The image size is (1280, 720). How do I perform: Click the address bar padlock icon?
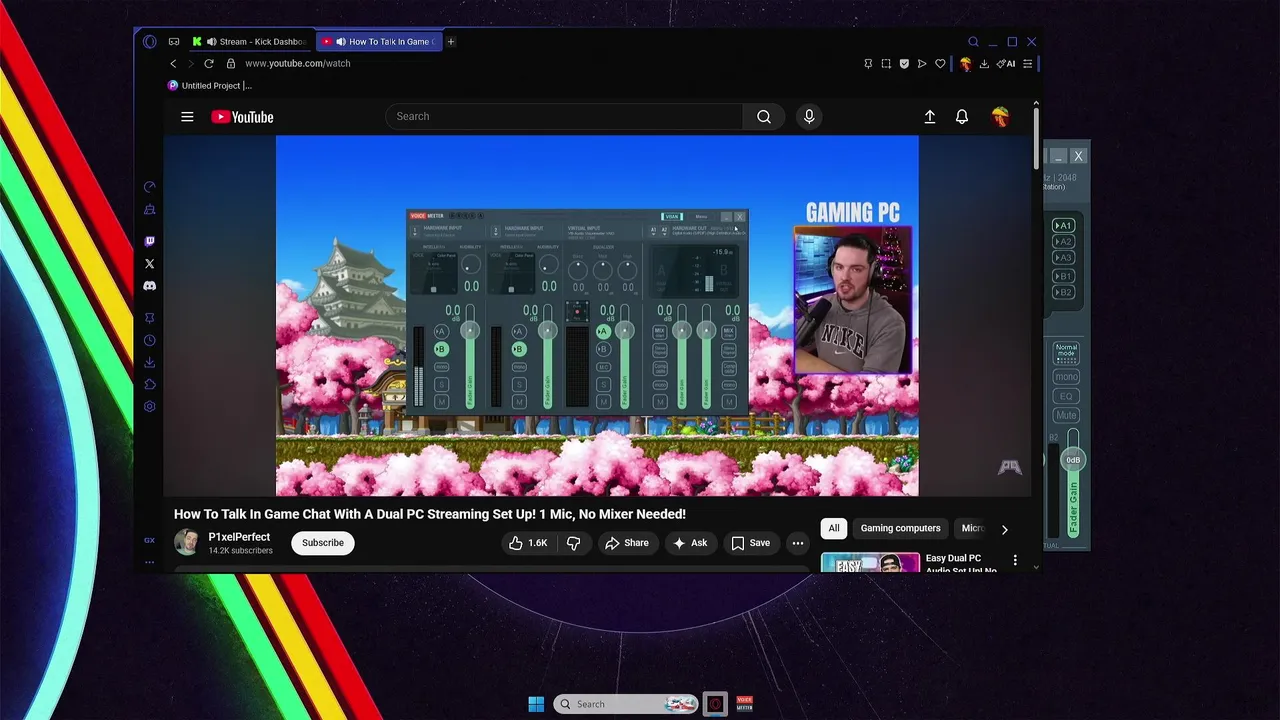pos(231,63)
